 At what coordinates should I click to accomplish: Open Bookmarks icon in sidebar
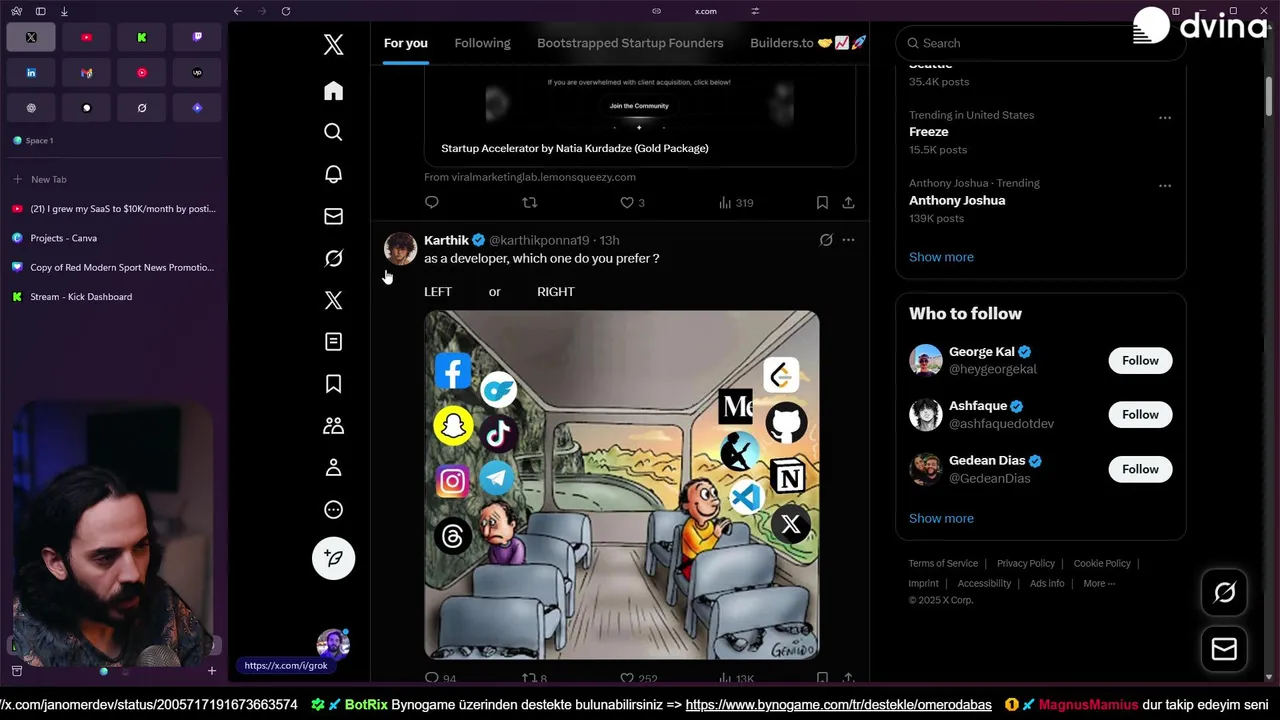334,384
